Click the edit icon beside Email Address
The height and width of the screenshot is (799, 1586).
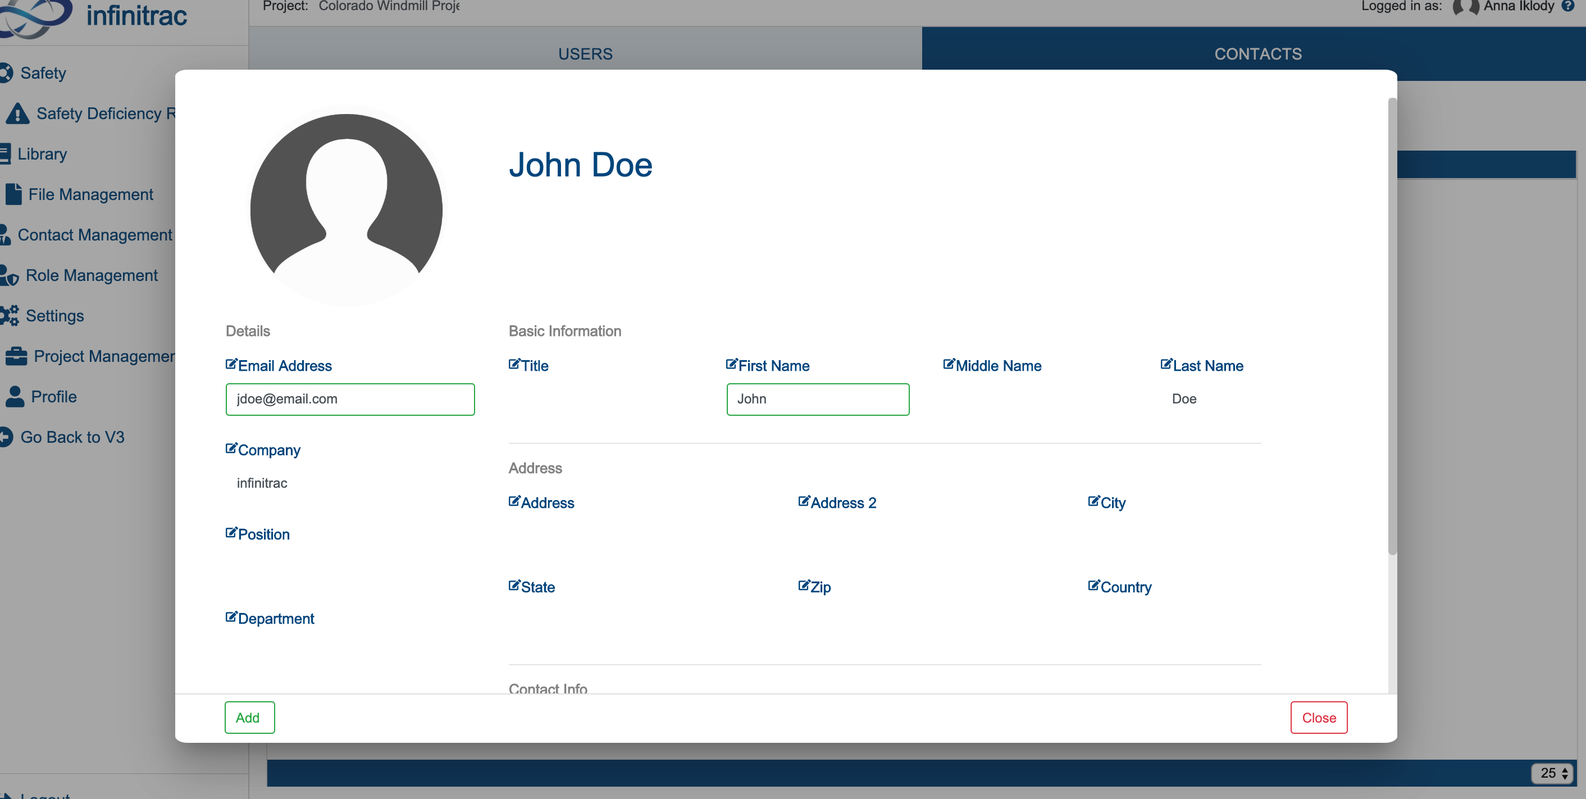[x=231, y=364]
